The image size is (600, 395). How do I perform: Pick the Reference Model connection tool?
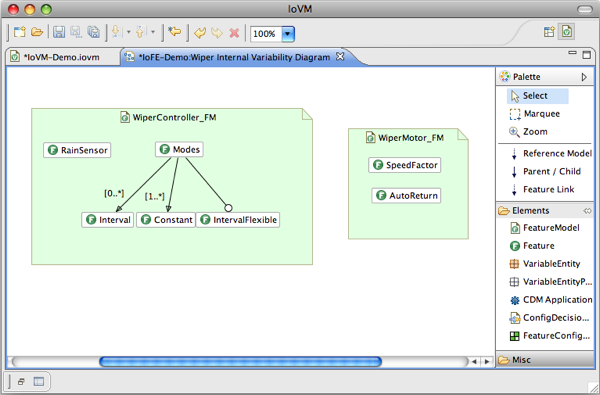552,153
